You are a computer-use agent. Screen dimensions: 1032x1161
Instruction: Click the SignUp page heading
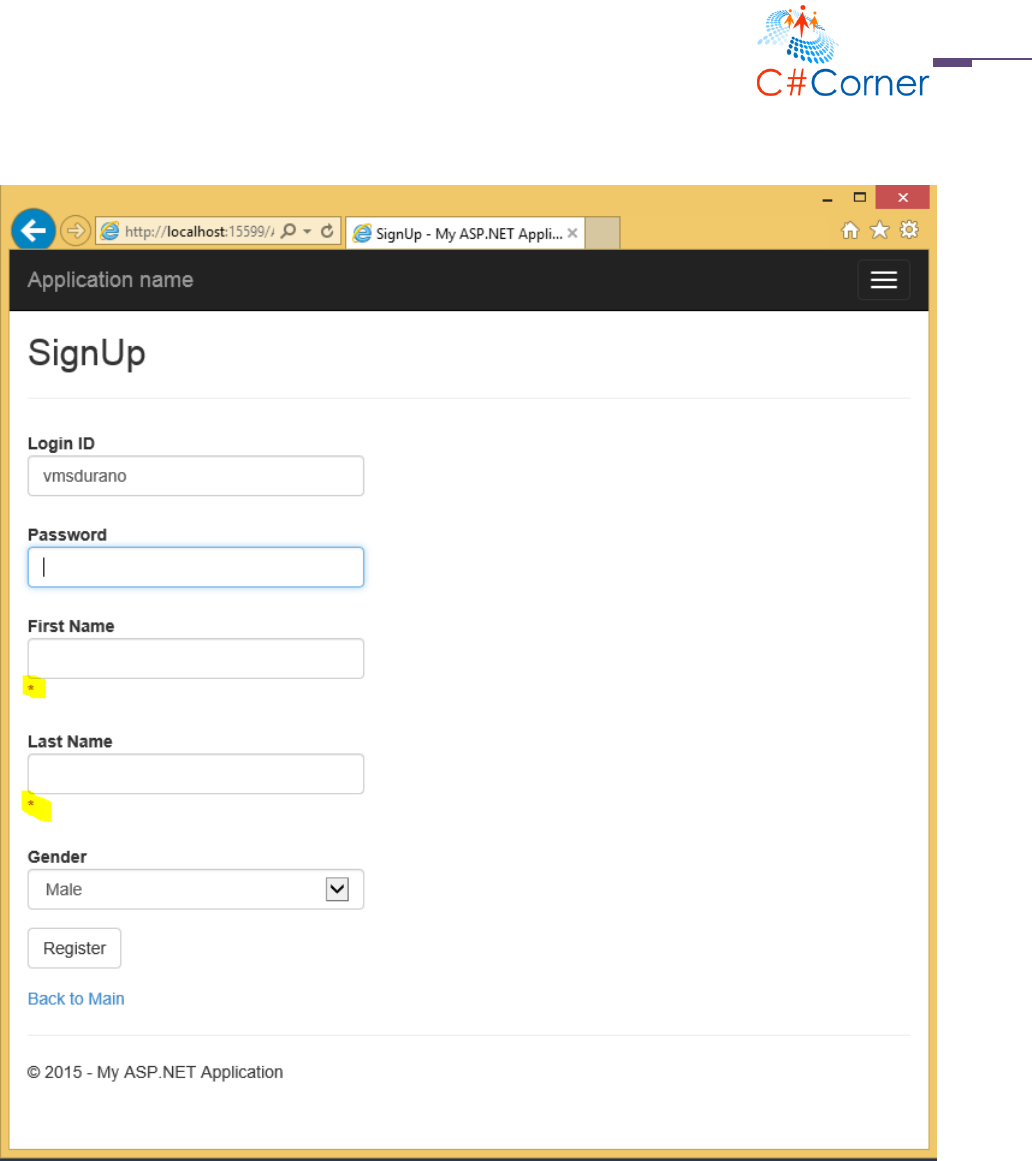click(x=87, y=353)
